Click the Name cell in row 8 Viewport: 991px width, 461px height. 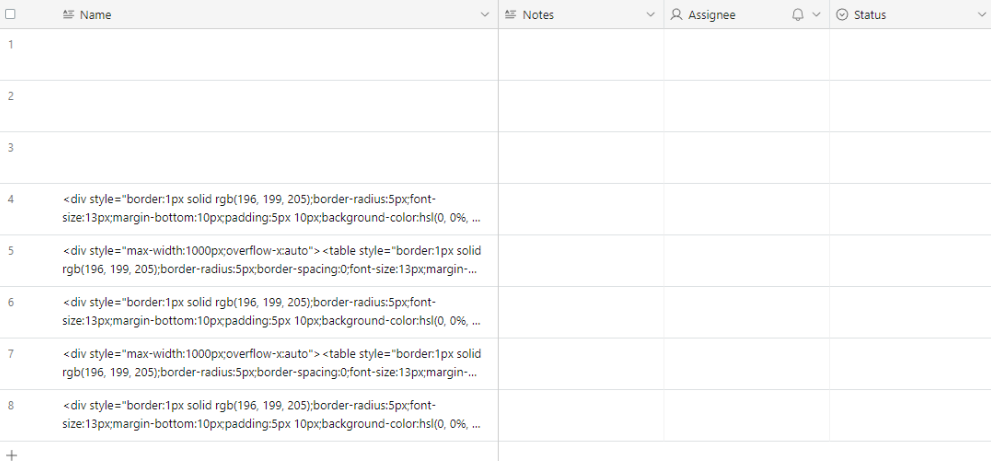coord(277,415)
